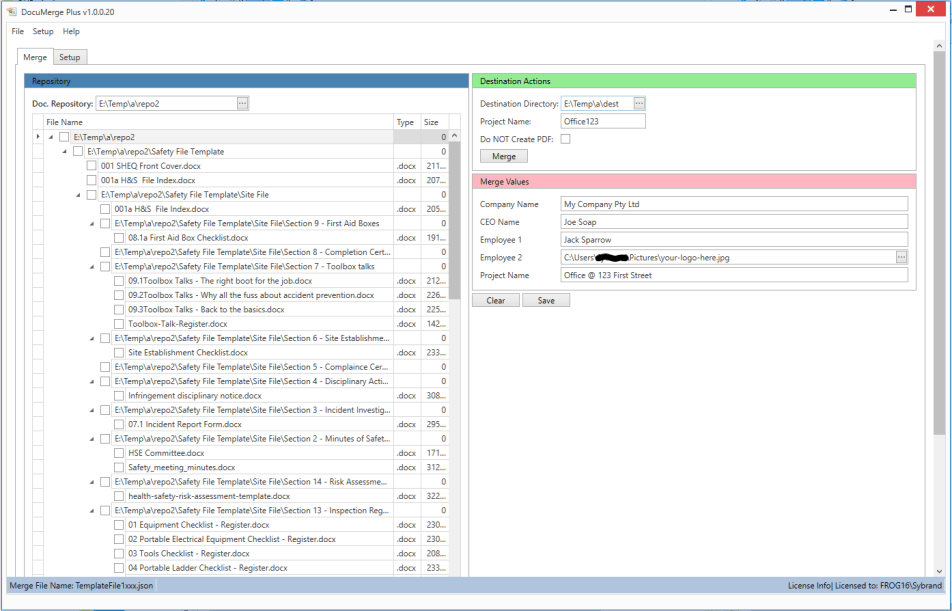Click the Destination Directory browse button
This screenshot has height=611, width=952.
(640, 103)
